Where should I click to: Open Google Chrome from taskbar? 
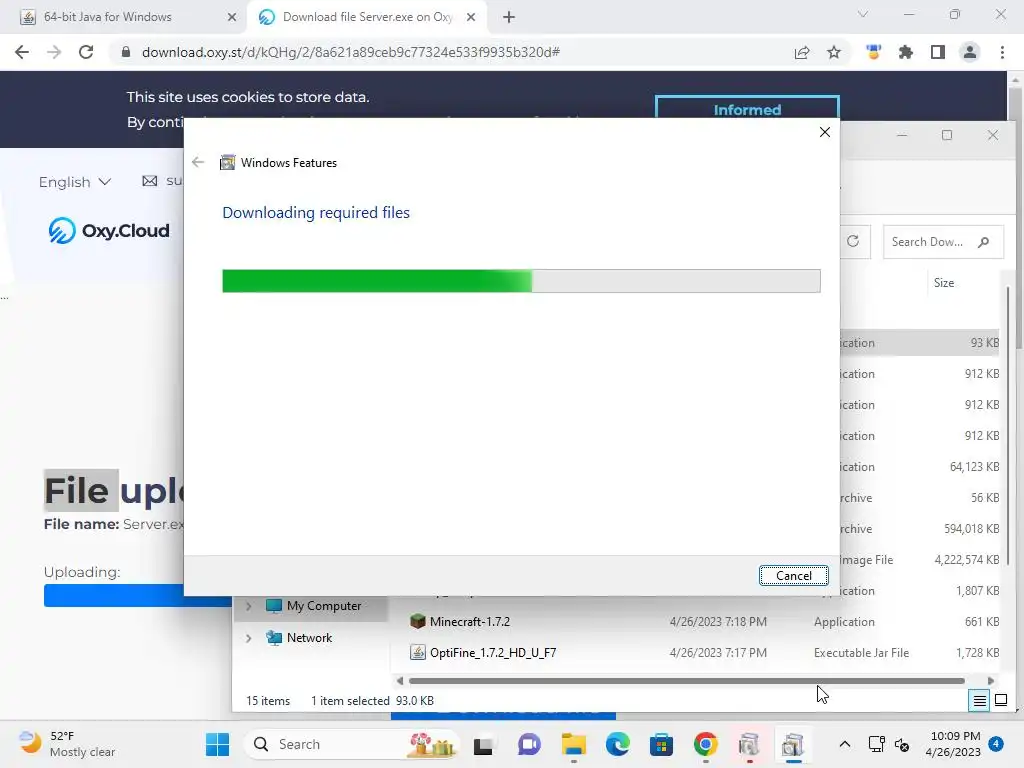[705, 744]
